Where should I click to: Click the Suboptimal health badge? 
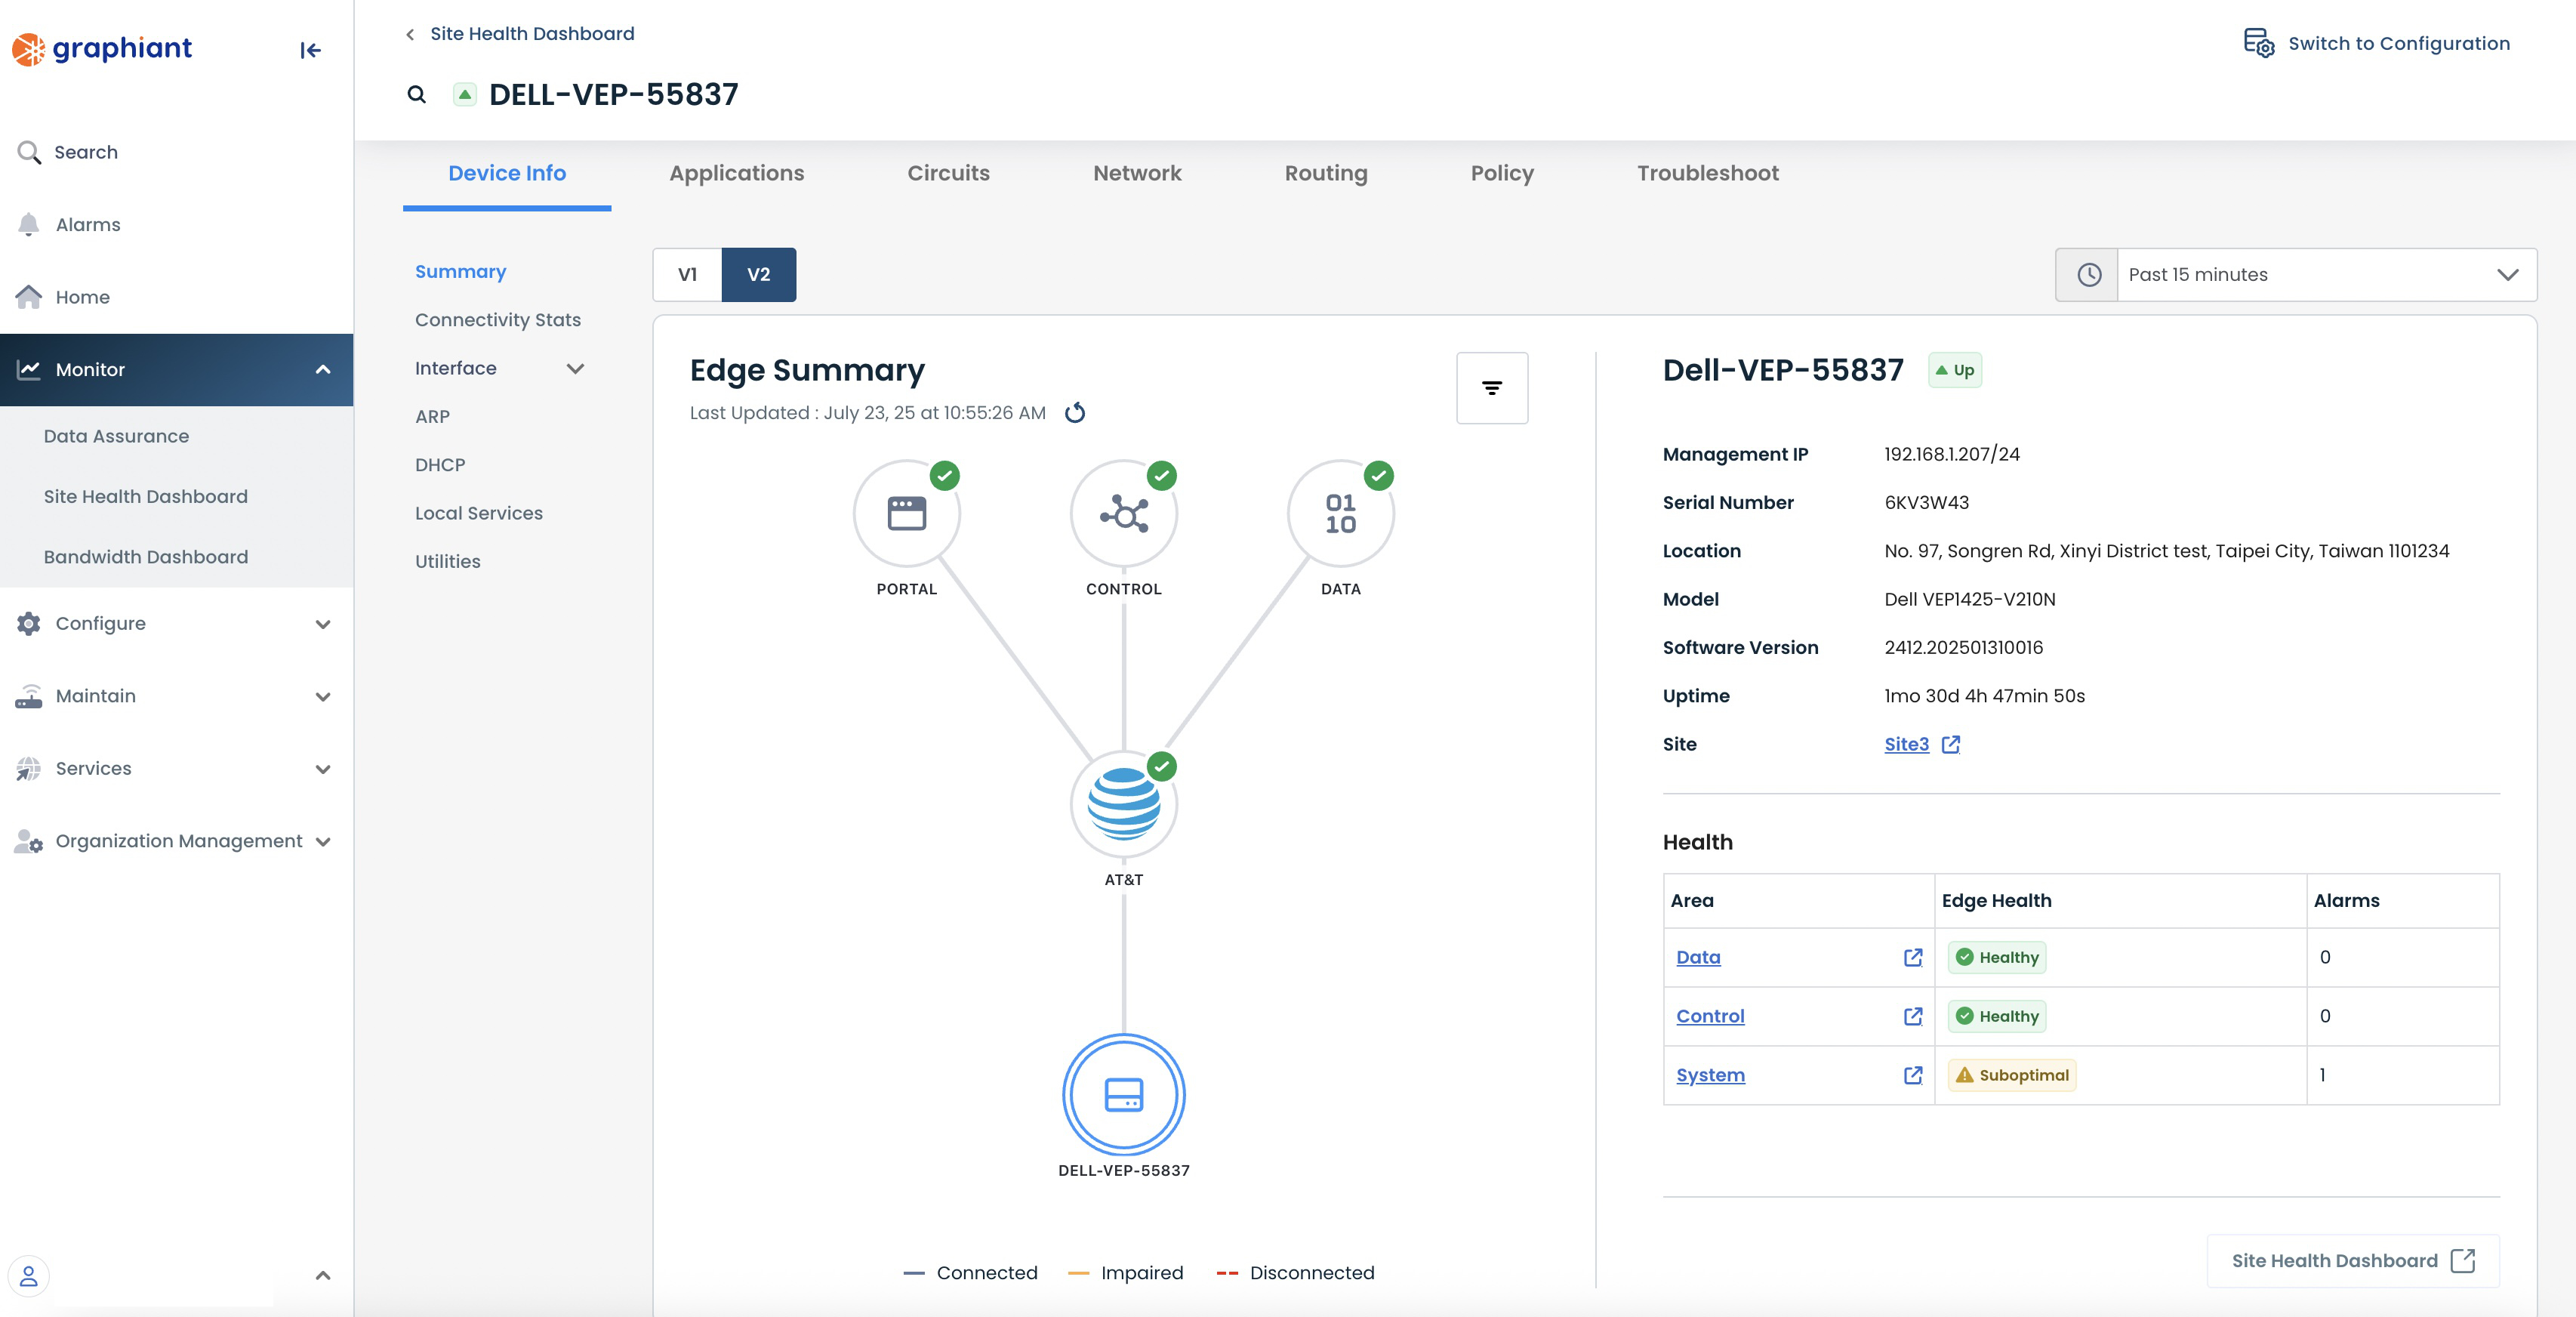2012,1076
